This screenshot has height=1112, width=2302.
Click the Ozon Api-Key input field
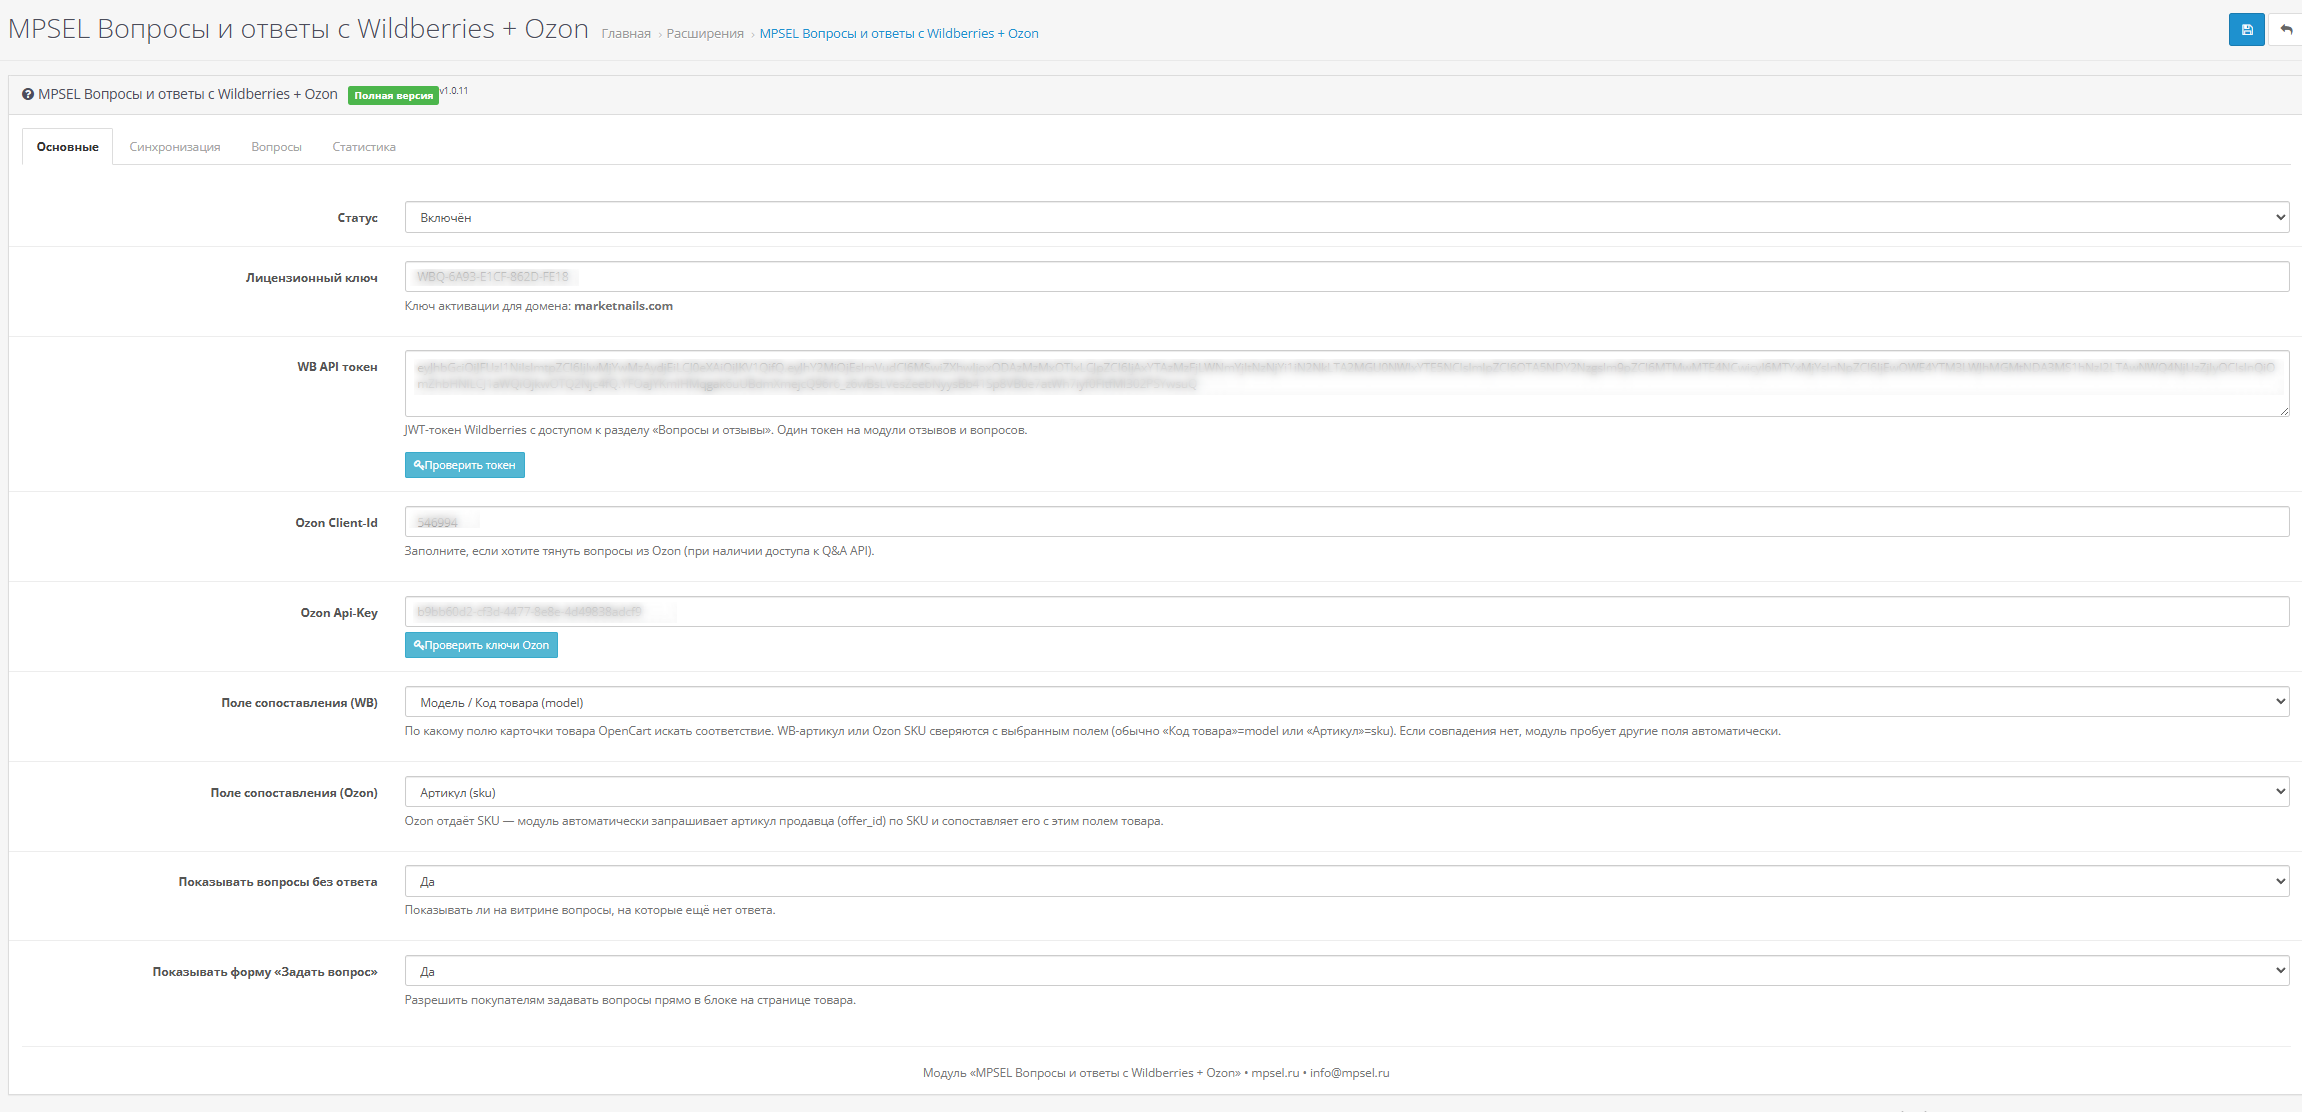(x=1347, y=611)
